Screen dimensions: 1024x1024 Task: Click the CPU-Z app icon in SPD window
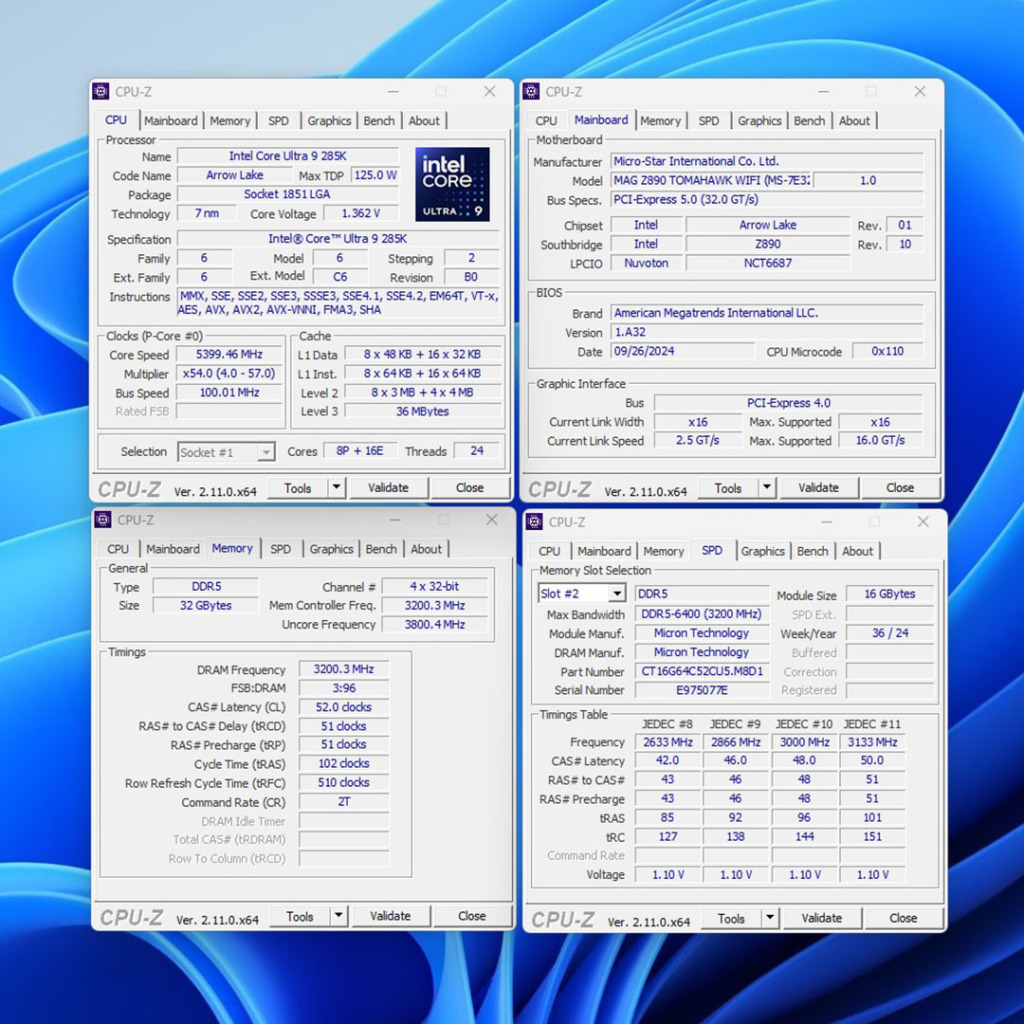point(534,522)
